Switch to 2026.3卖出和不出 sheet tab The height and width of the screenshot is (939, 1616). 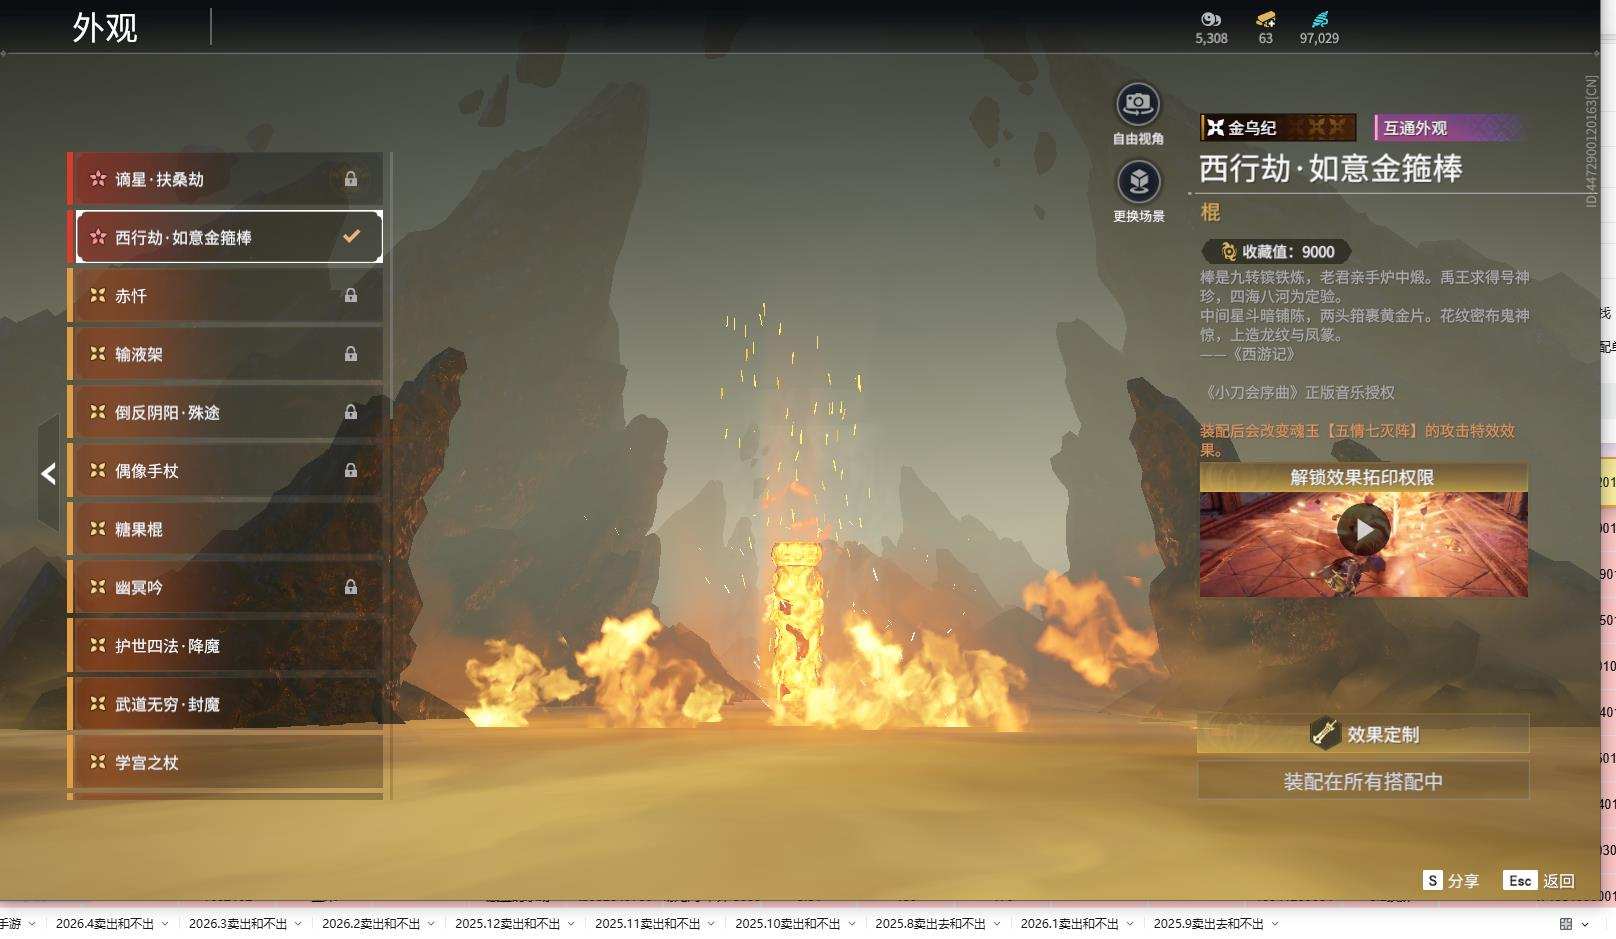click(237, 924)
